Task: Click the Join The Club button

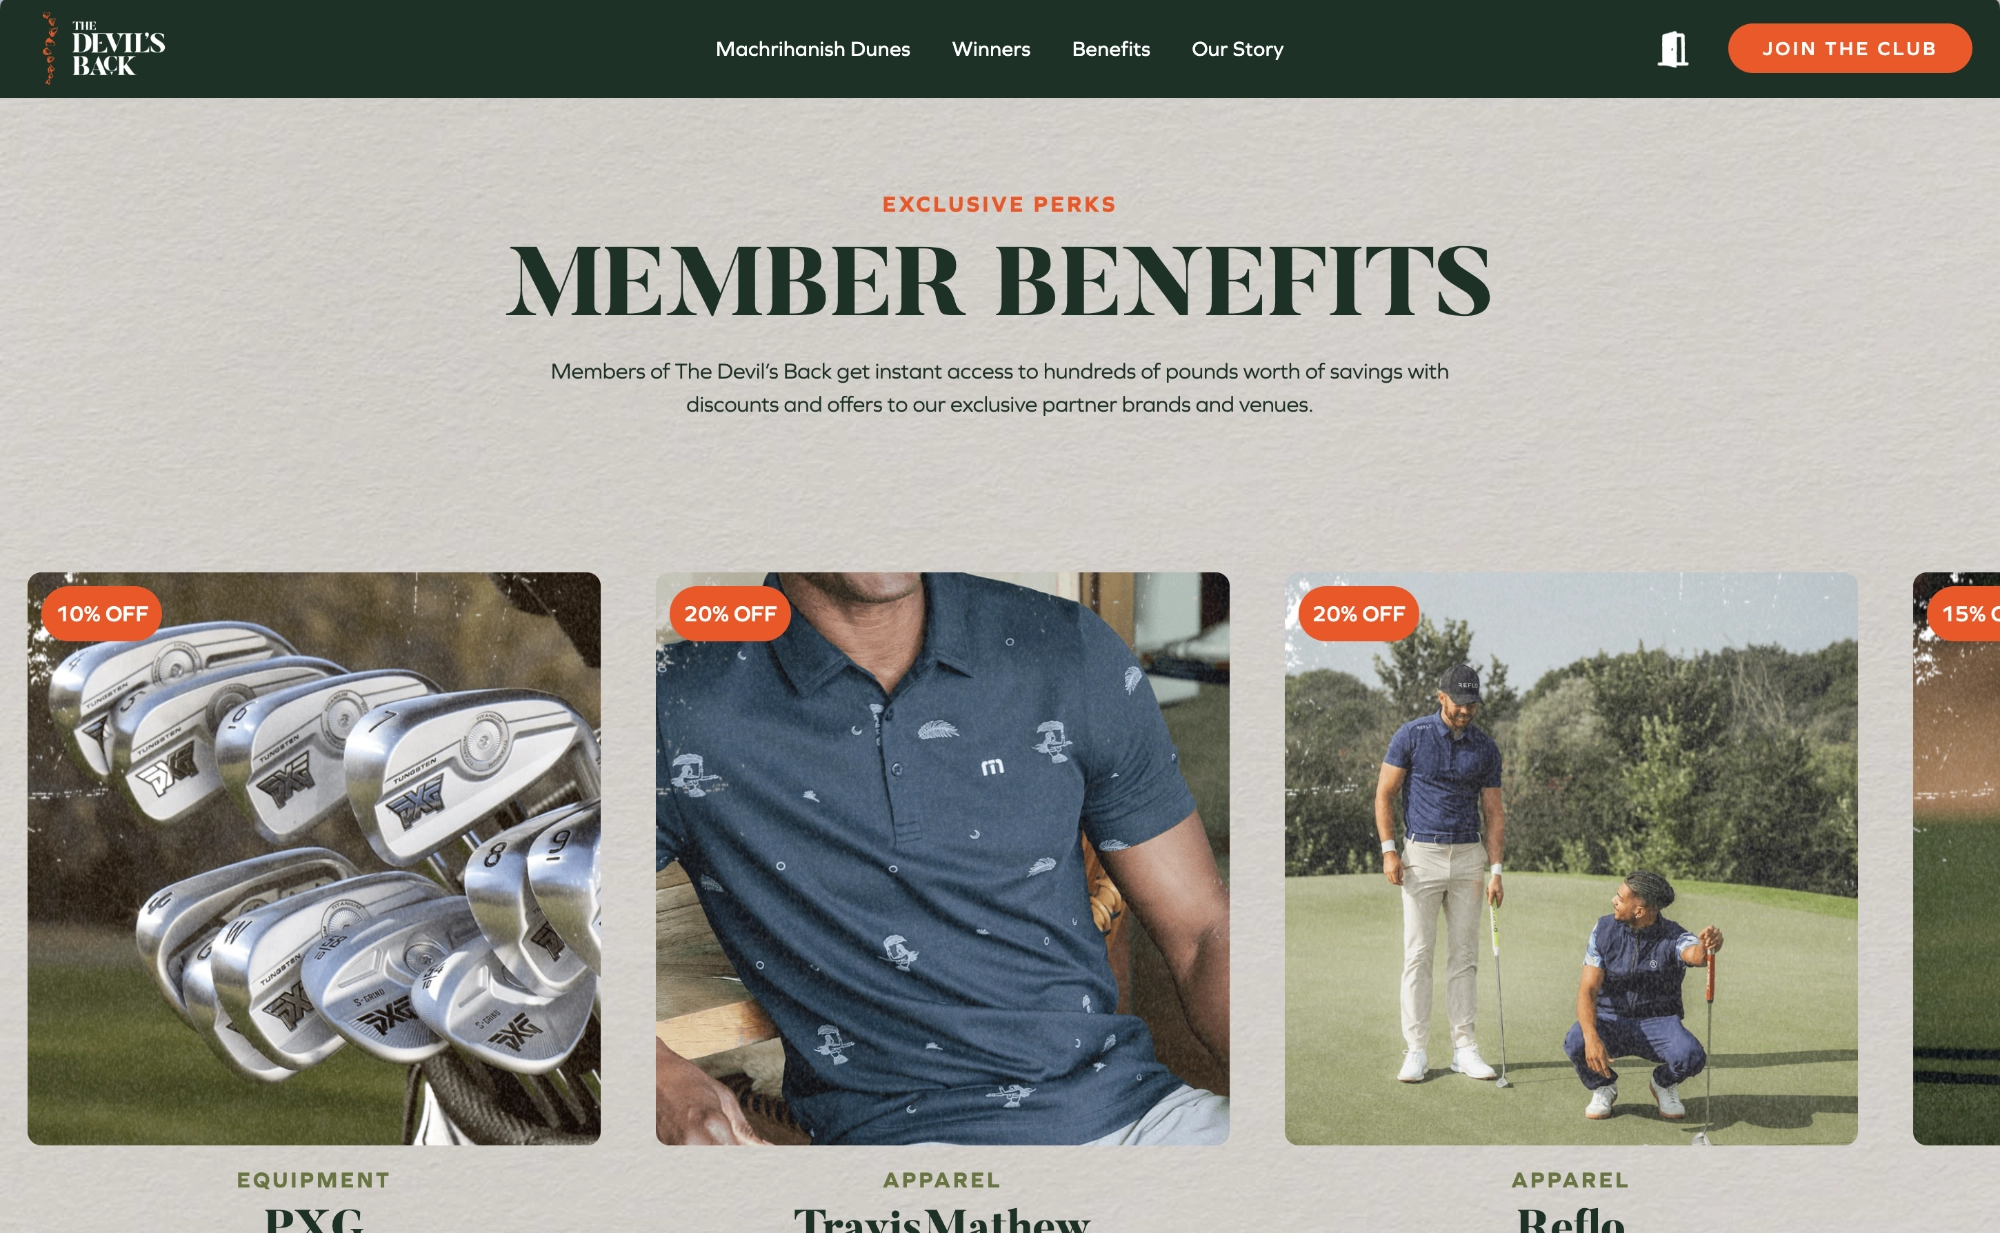Action: pyautogui.click(x=1850, y=48)
